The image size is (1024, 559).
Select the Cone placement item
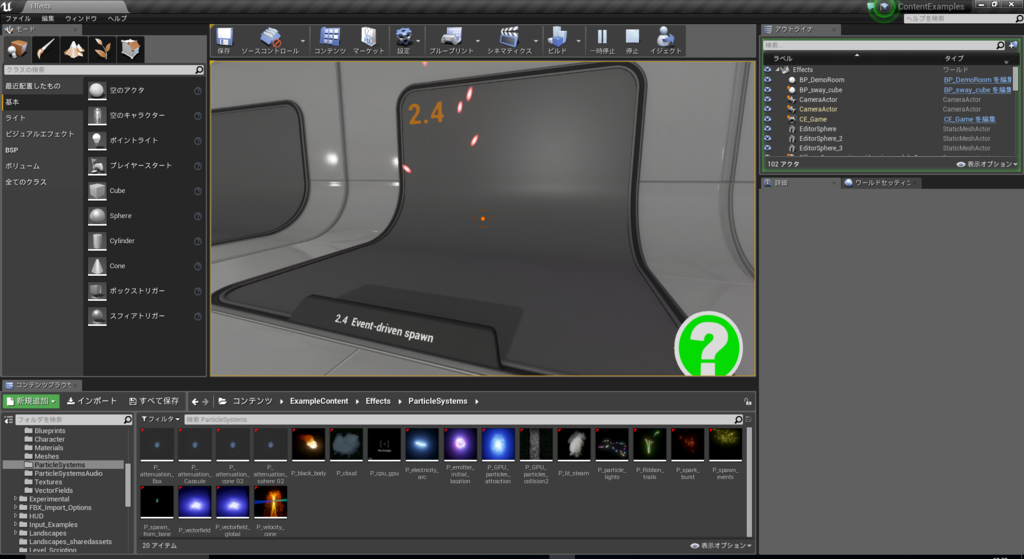point(144,266)
